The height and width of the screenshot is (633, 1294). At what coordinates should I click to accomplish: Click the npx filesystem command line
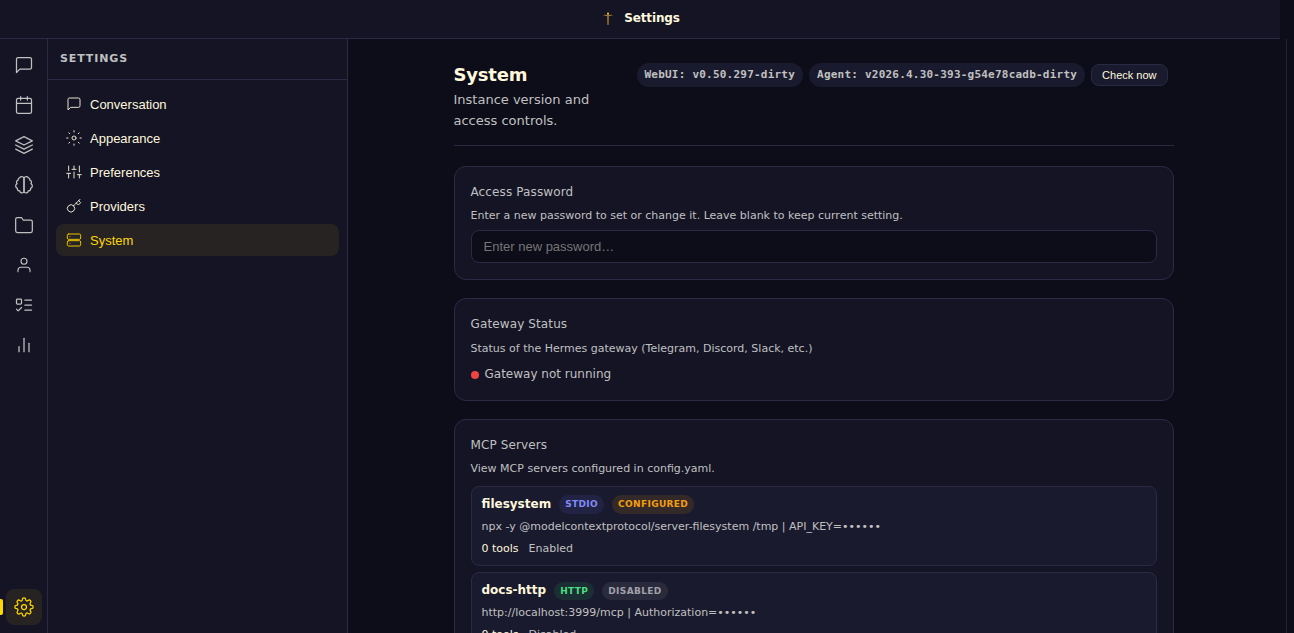click(681, 526)
